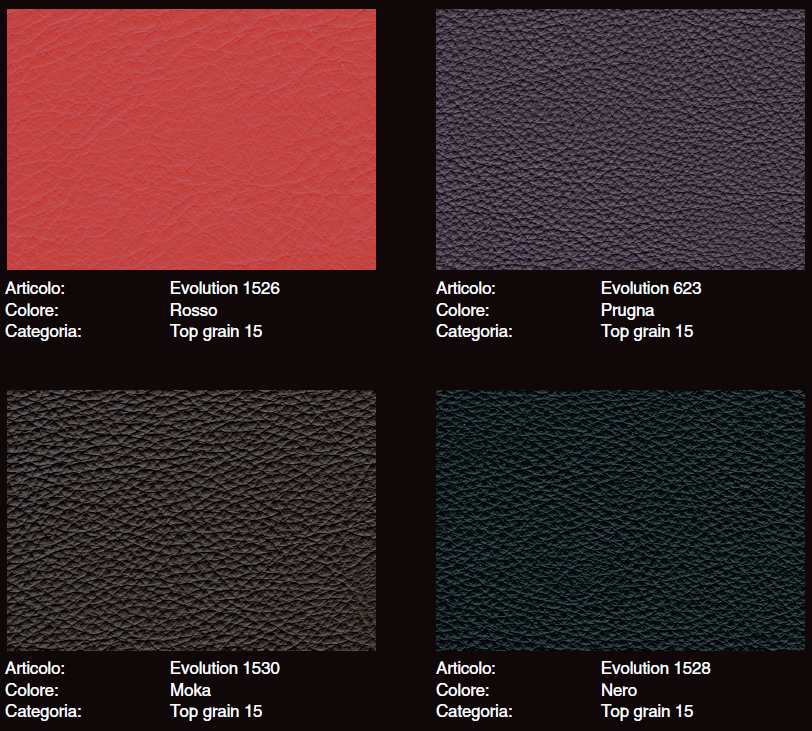Select the red Rosso leather swatch
Screen dimensions: 812x731
(192, 139)
